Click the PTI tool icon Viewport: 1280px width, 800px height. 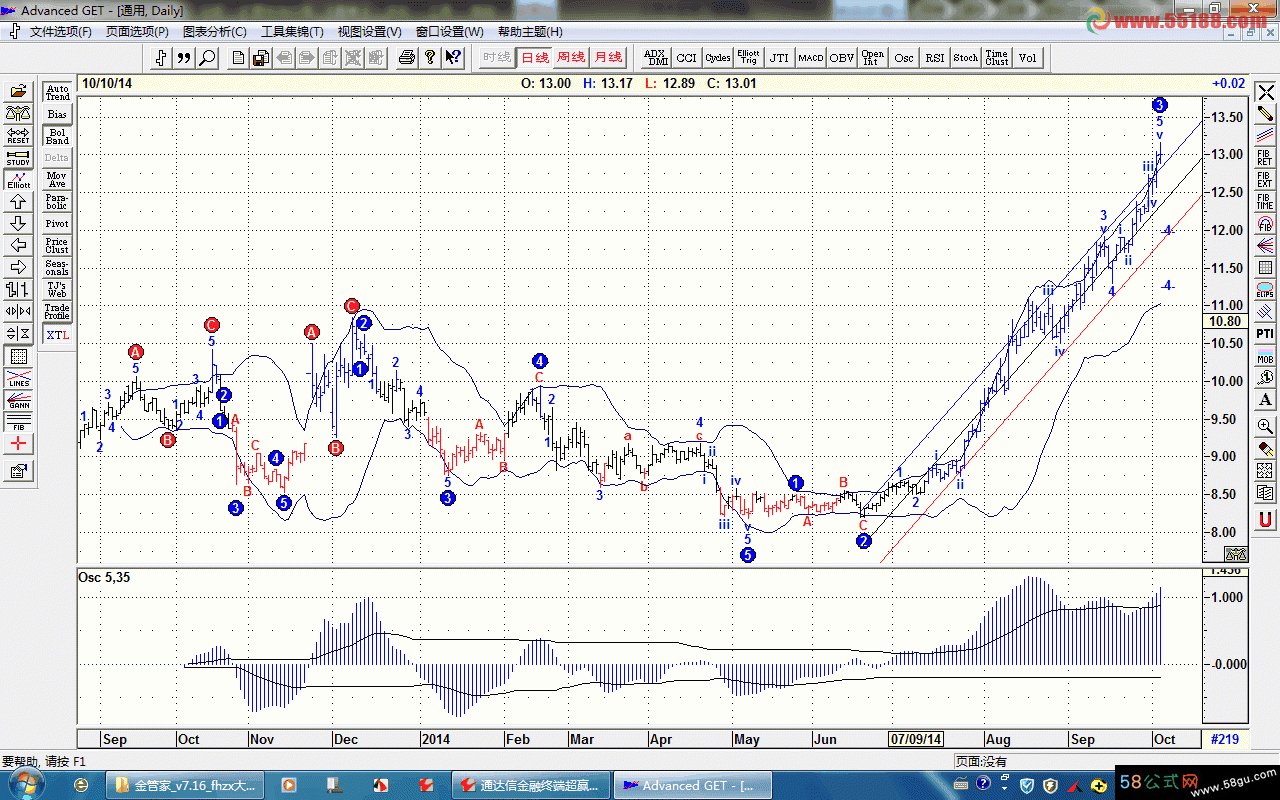click(x=1265, y=334)
